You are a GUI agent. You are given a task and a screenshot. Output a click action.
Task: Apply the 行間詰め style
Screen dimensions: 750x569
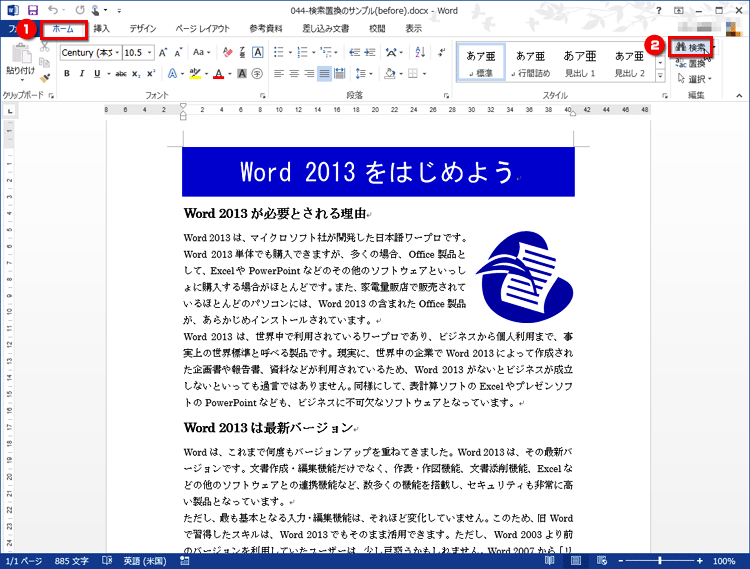[530, 63]
